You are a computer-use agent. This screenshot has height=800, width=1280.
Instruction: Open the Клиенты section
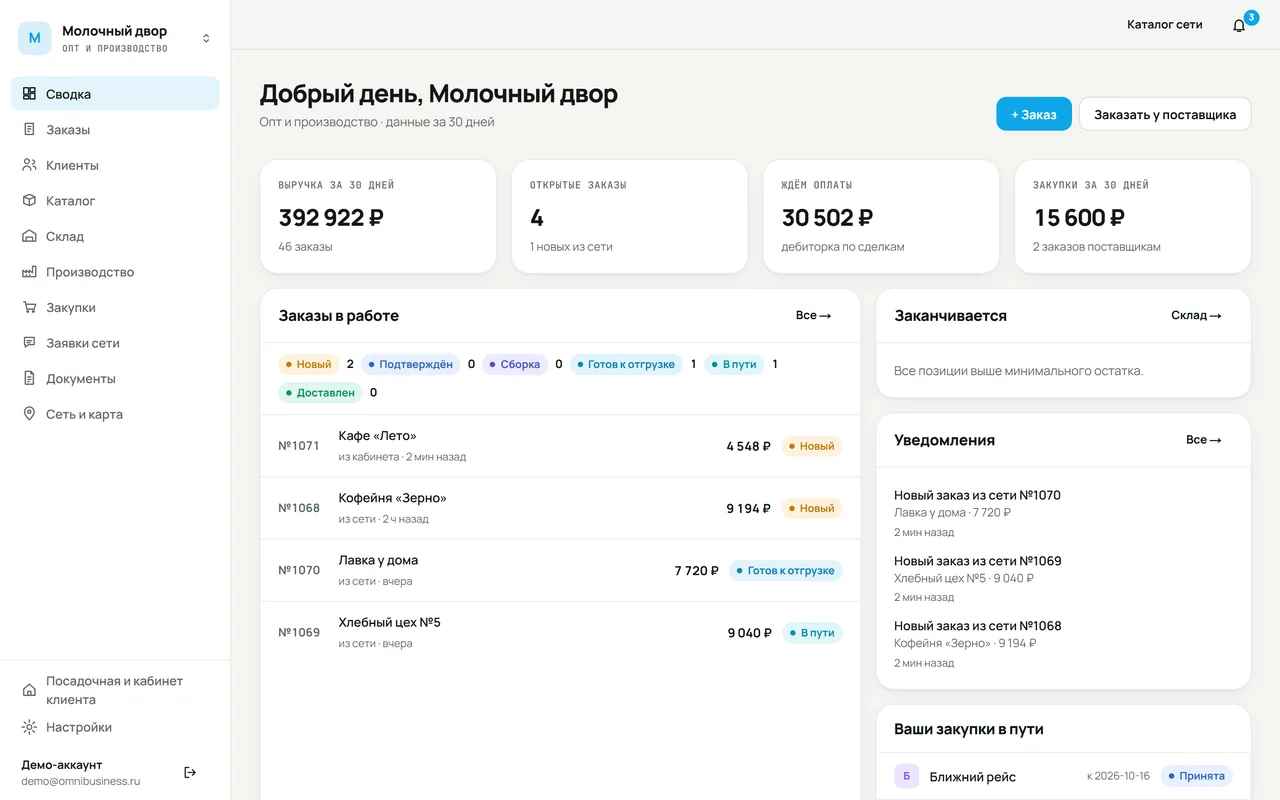(x=115, y=165)
